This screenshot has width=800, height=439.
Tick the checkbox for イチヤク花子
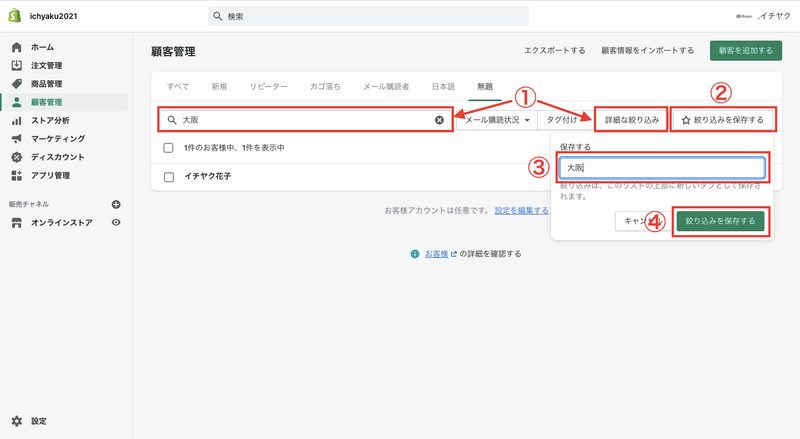click(x=169, y=177)
